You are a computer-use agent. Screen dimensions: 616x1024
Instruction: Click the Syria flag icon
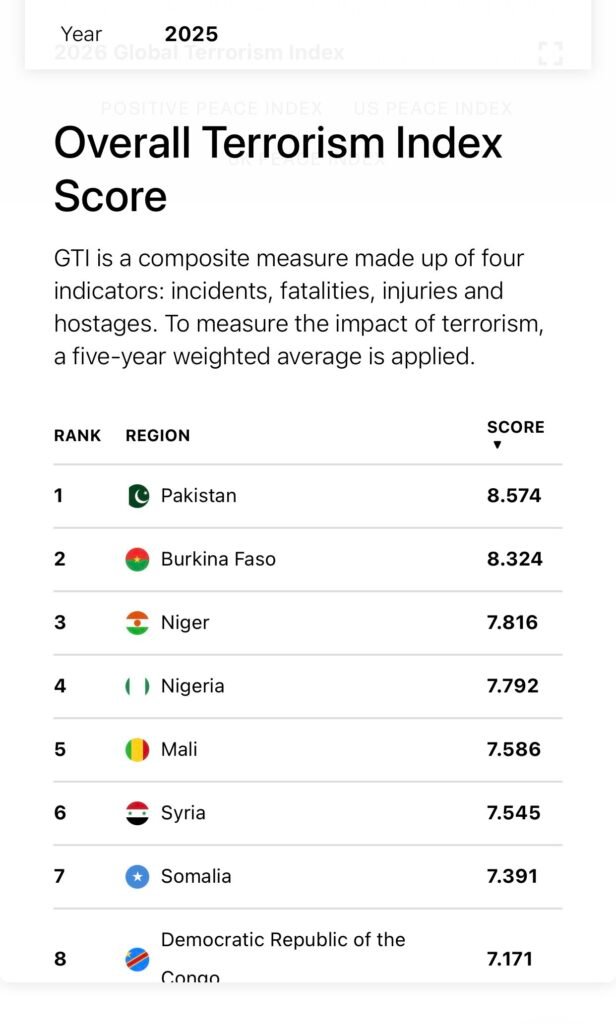(x=138, y=813)
